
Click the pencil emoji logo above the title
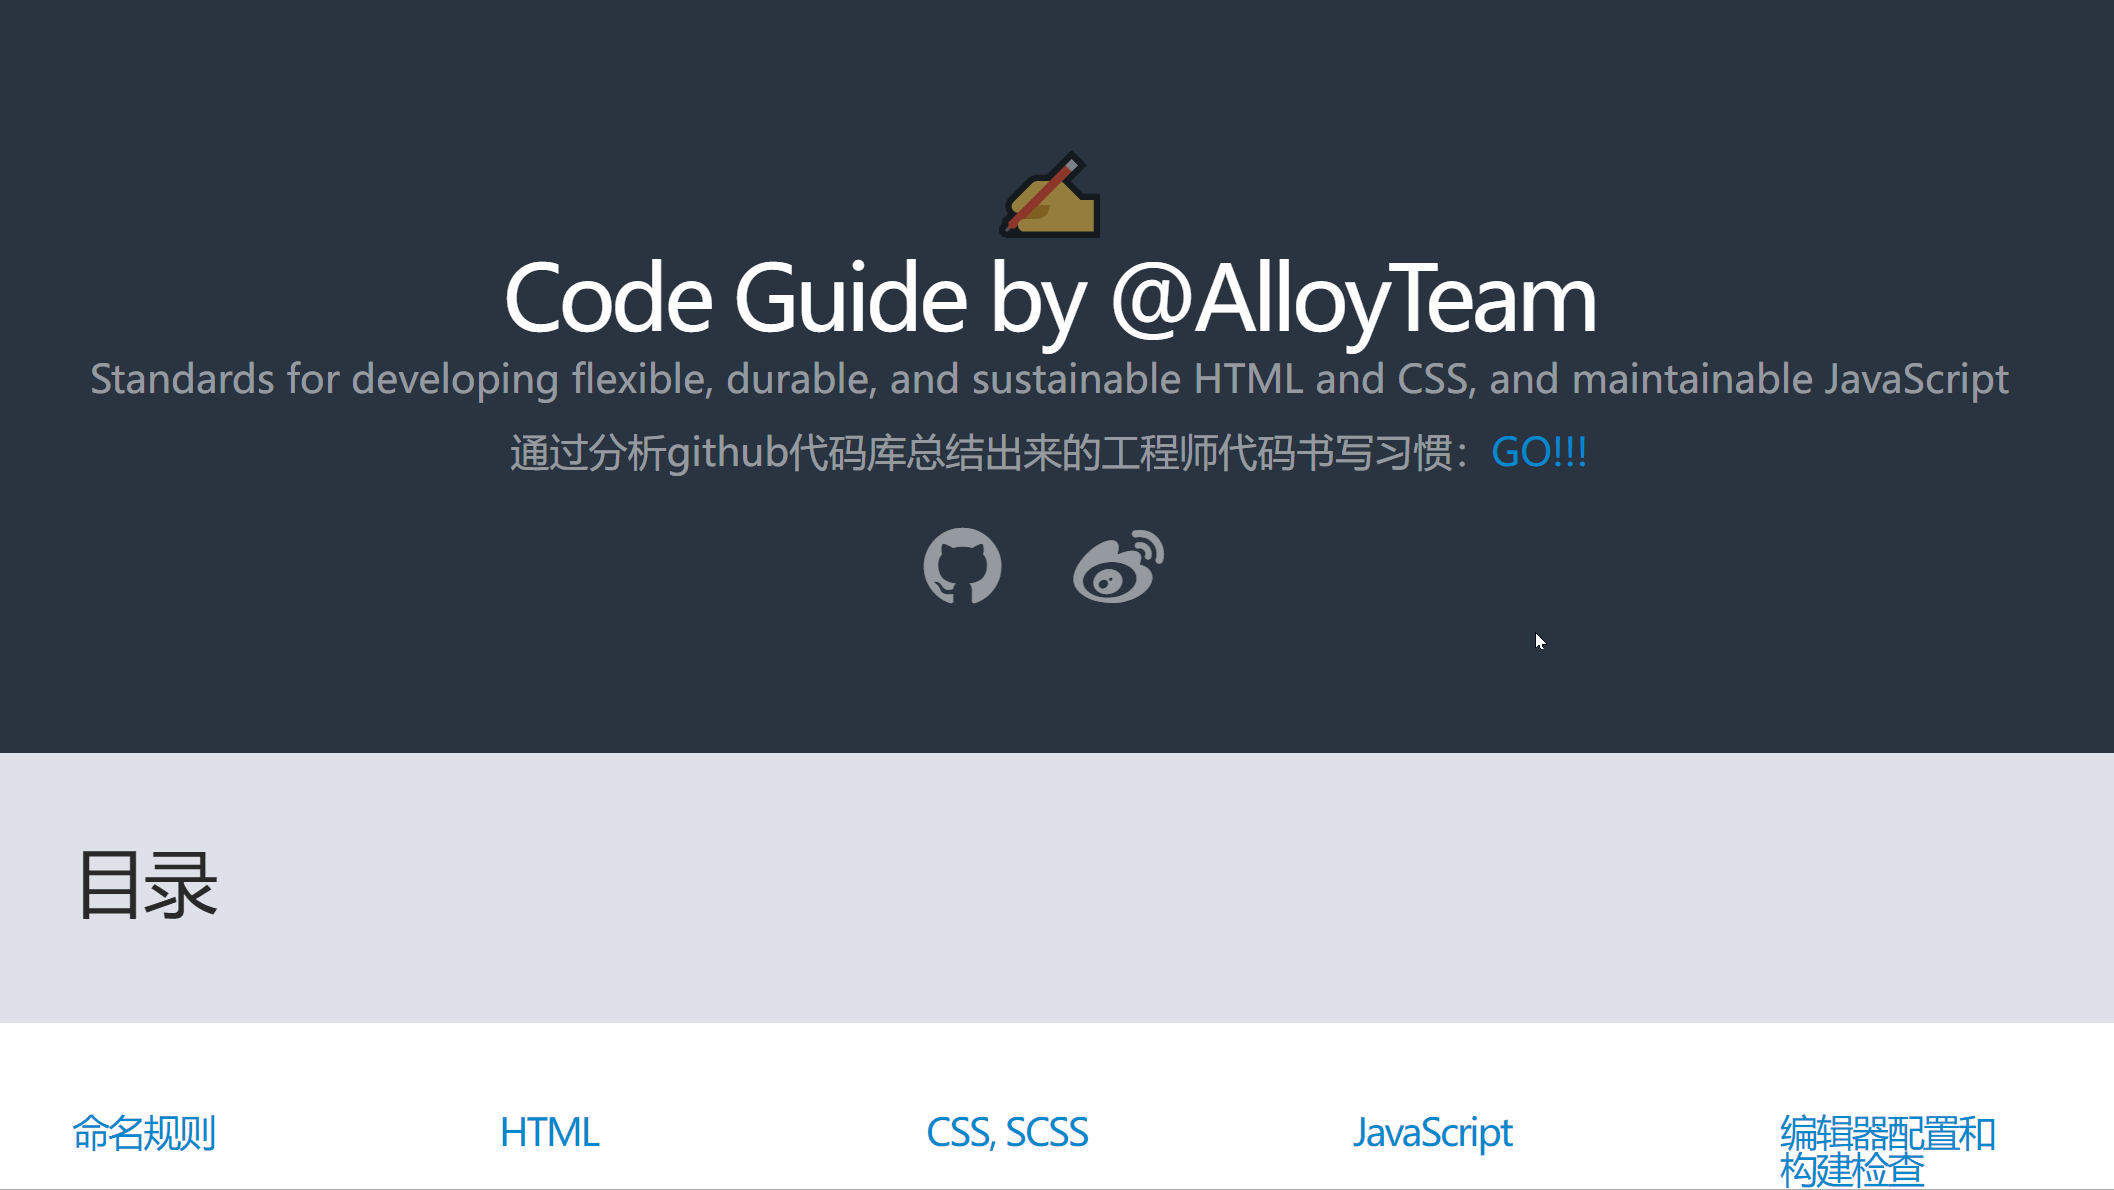[1050, 196]
